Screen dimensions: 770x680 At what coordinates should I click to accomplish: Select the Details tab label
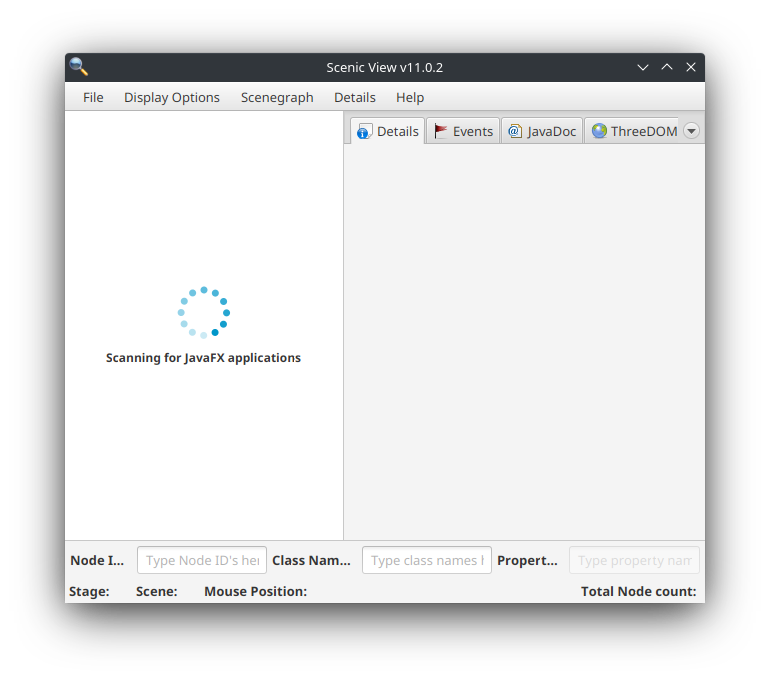click(398, 132)
